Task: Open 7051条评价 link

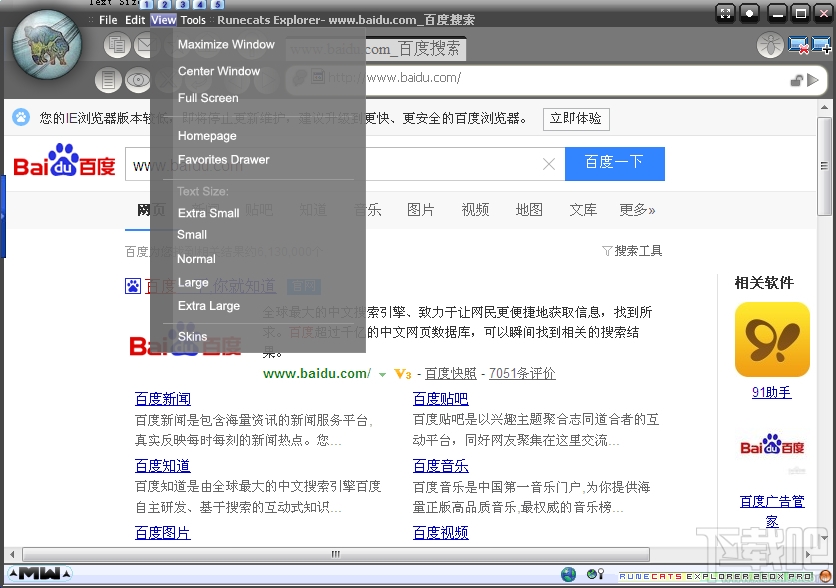Action: (x=522, y=374)
